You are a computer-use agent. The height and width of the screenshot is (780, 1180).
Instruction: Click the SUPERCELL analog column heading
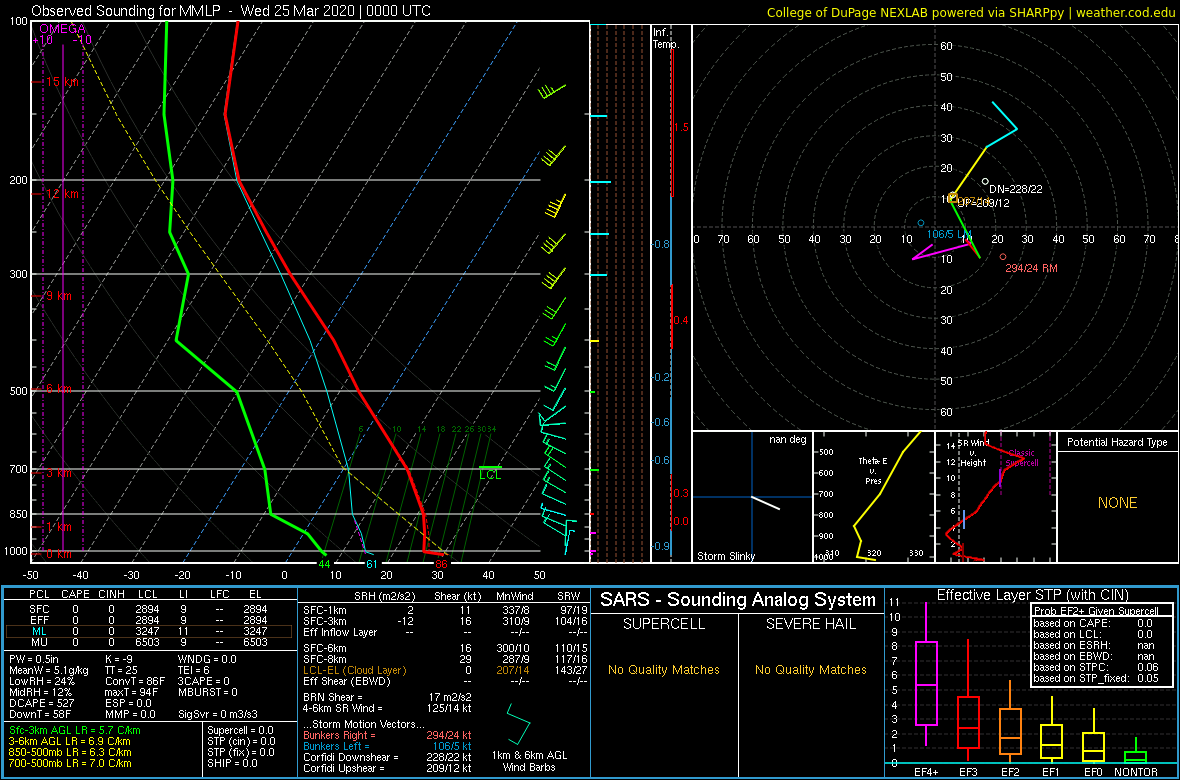click(x=663, y=626)
